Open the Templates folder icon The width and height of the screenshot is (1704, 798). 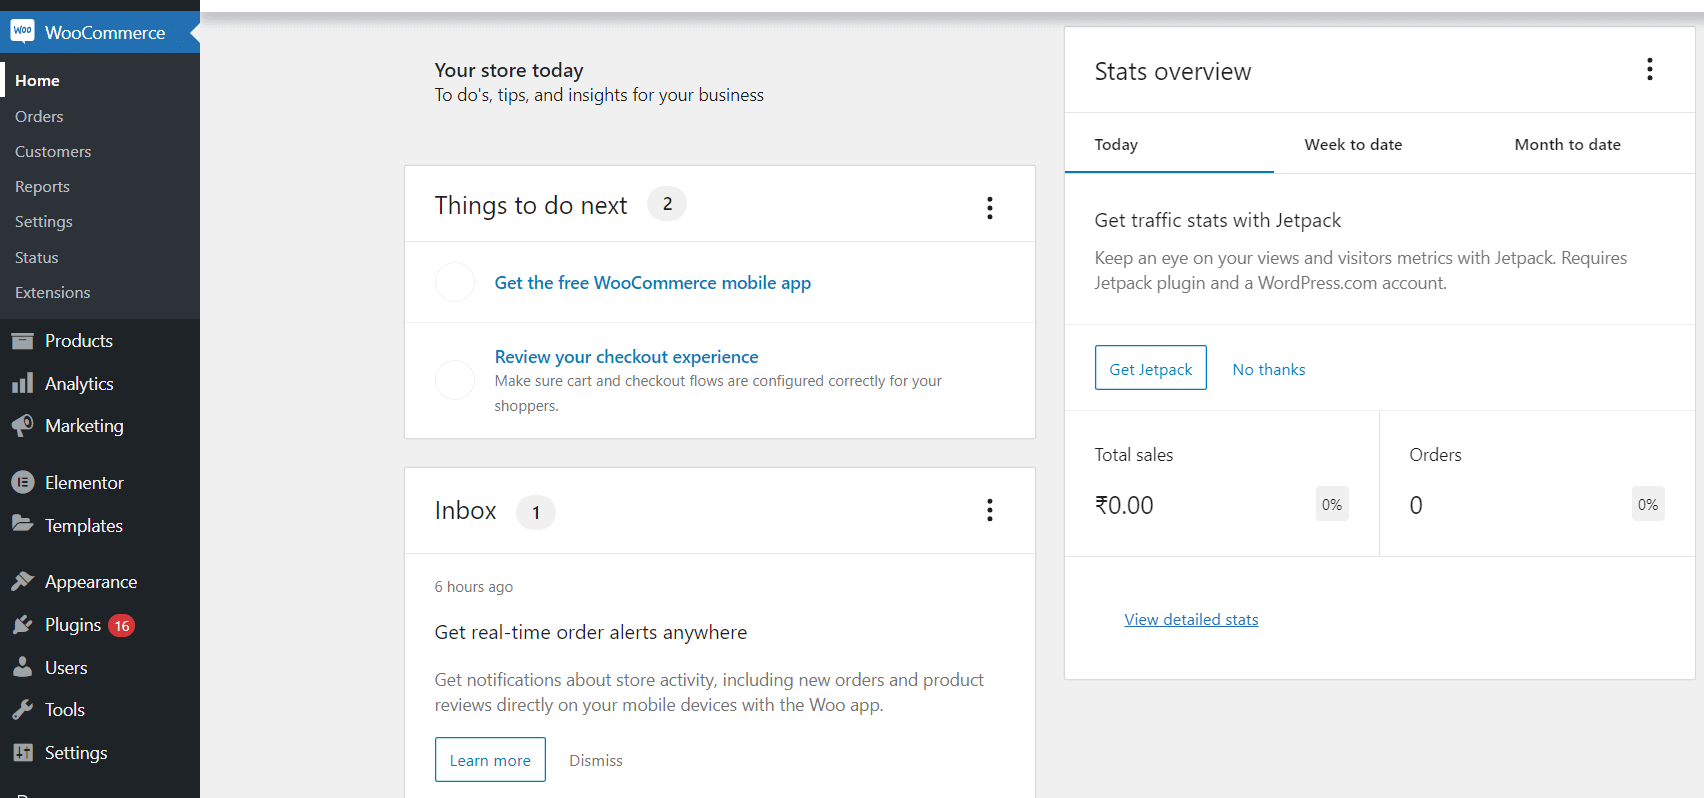22,524
